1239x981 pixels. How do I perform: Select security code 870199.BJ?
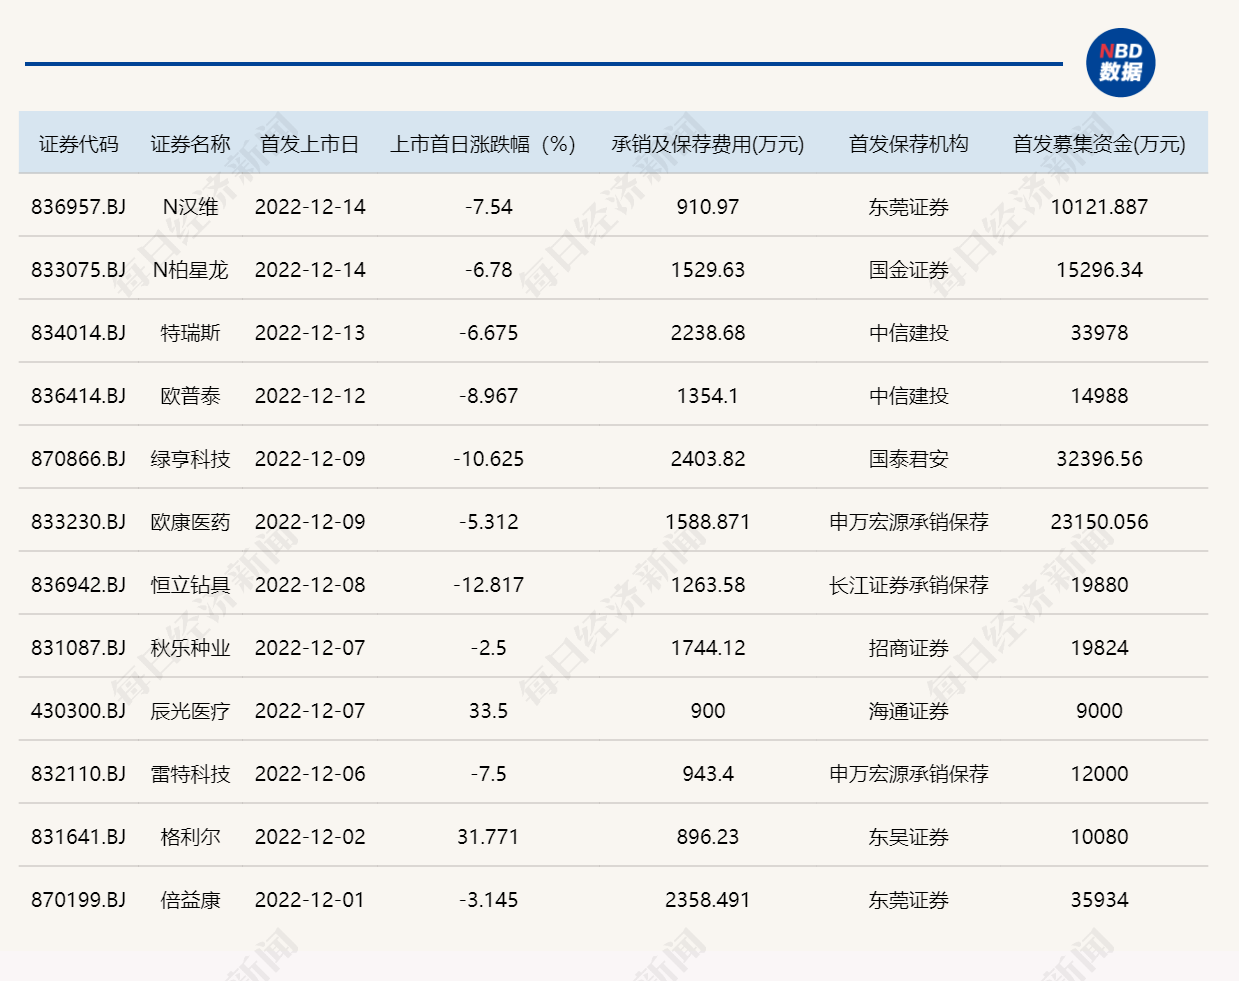pos(78,900)
